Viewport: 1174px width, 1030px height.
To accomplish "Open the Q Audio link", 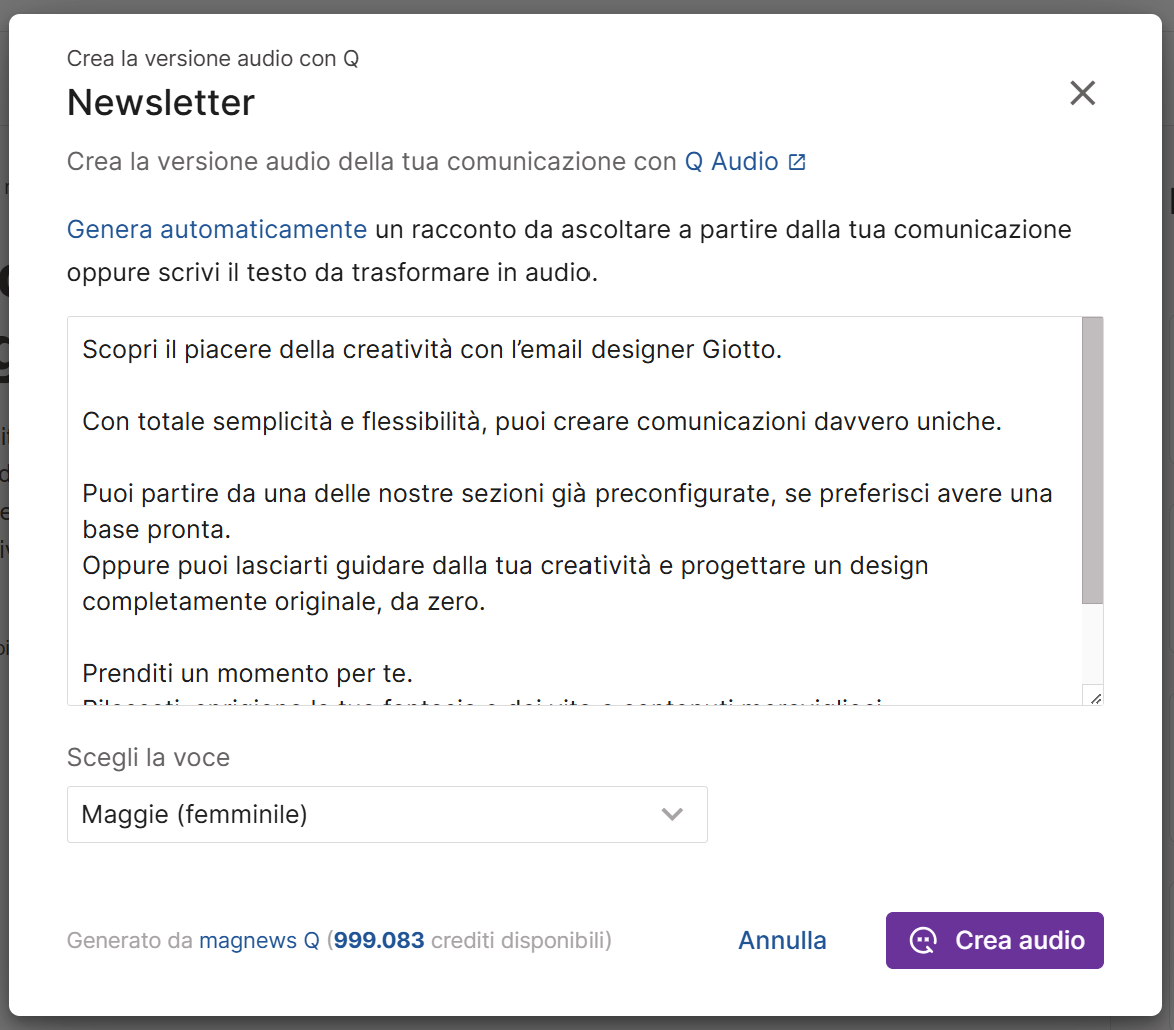I will click(x=731, y=162).
